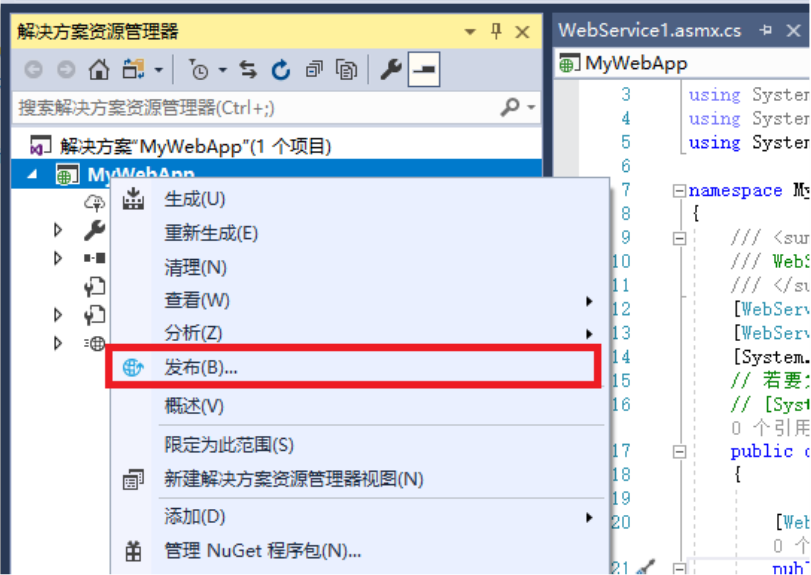Choose 管理 NuGet 程序包(N)...
This screenshot has height=575, width=811.
click(x=361, y=551)
